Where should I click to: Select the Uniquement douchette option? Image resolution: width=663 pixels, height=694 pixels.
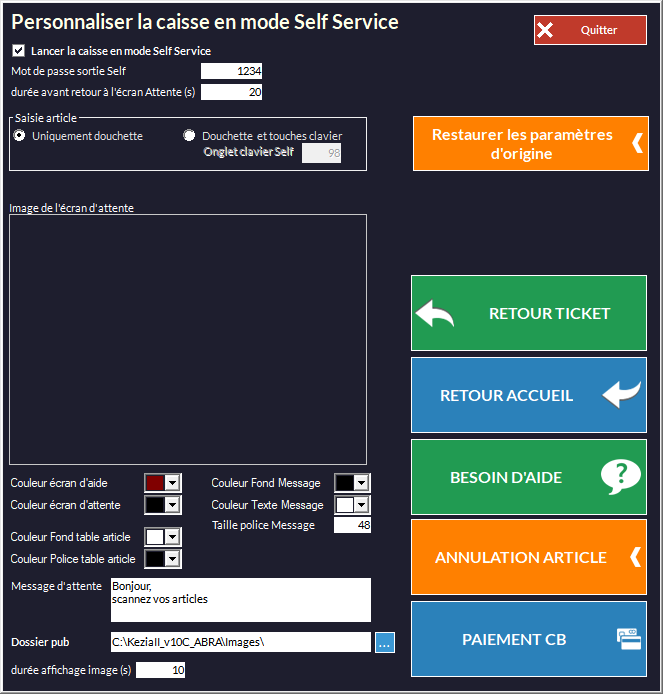click(x=19, y=136)
